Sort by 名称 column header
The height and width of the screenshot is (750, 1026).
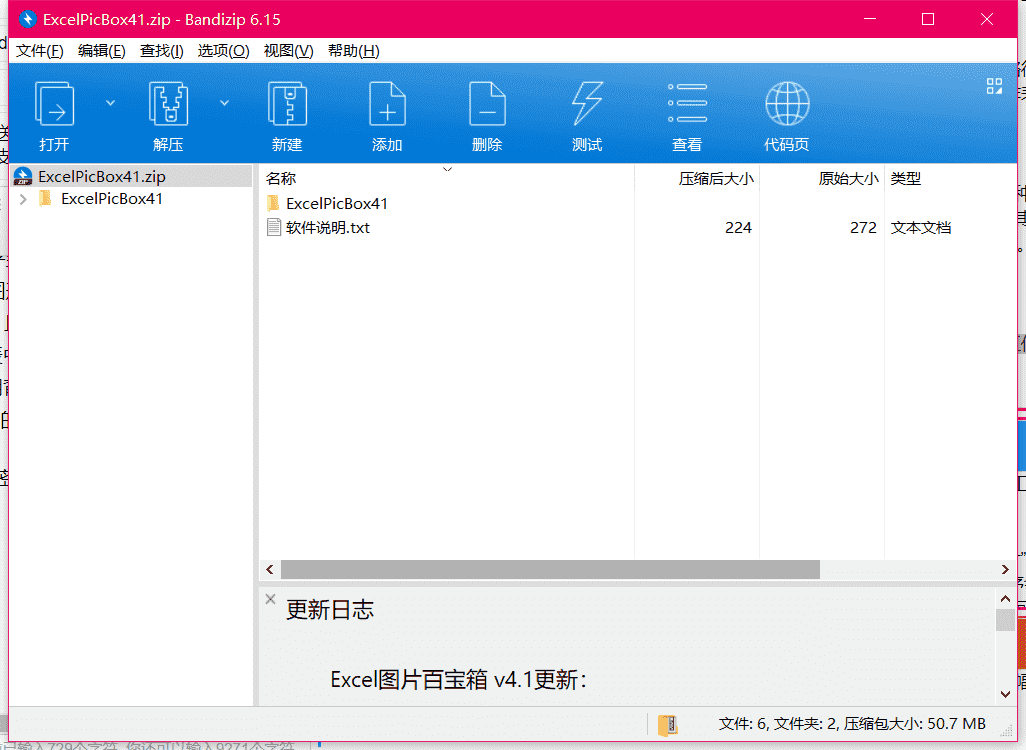pyautogui.click(x=281, y=179)
